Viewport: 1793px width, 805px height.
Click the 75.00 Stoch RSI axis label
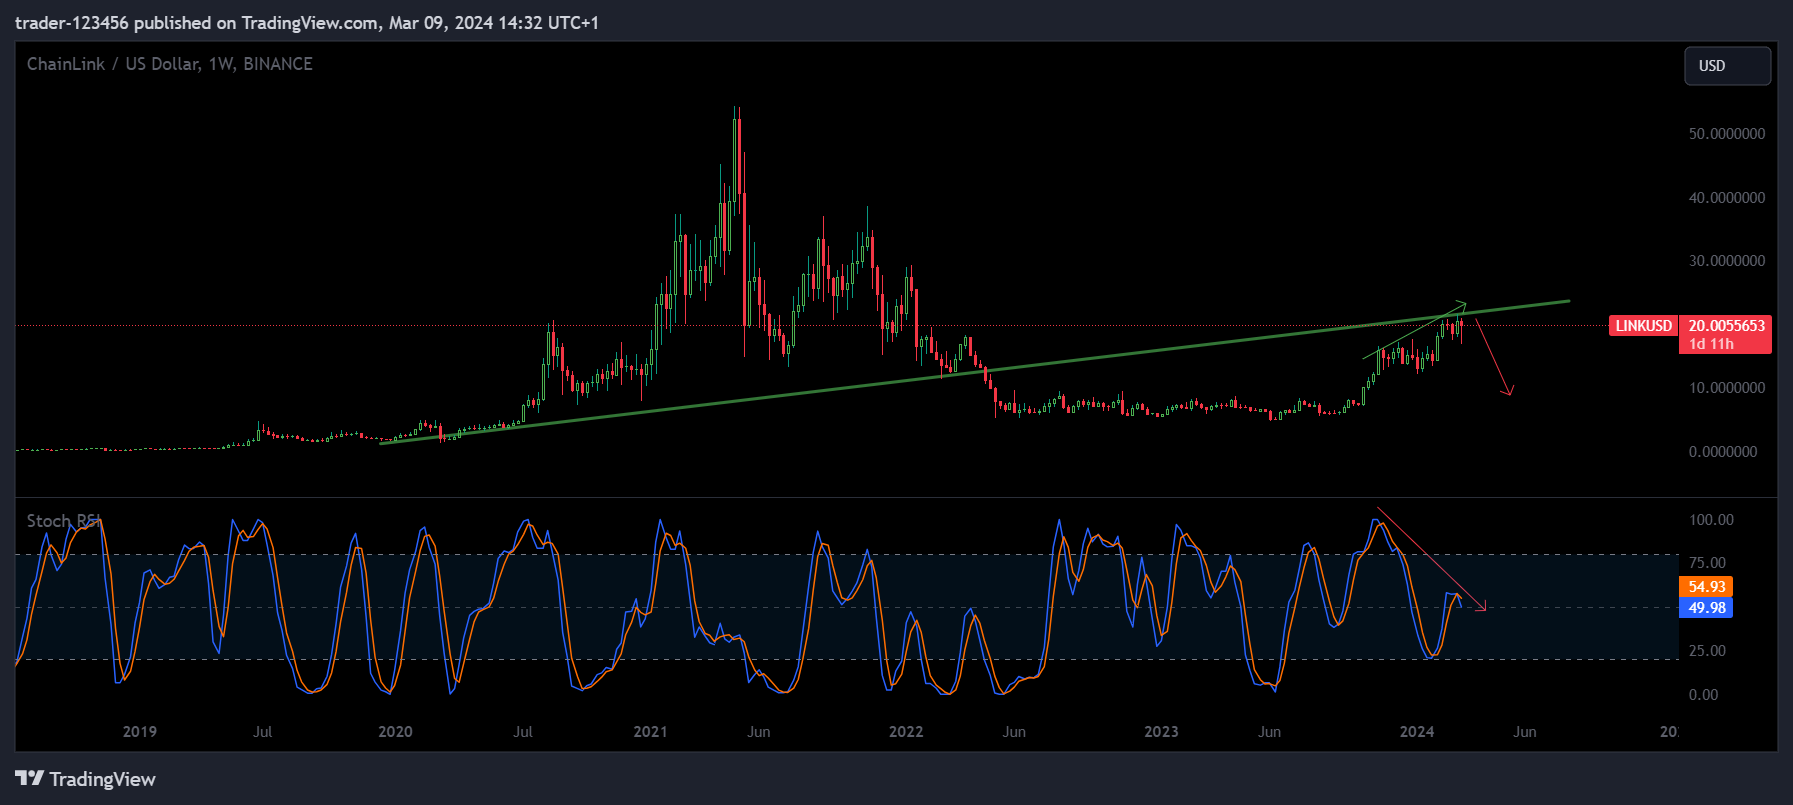1707,563
